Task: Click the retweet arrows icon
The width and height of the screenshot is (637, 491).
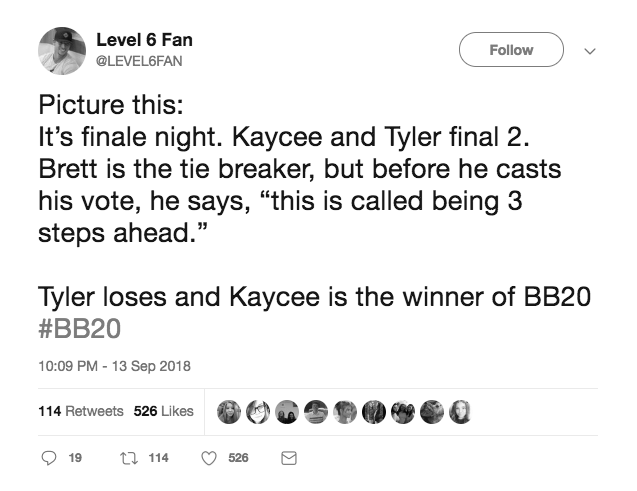Action: [129, 459]
